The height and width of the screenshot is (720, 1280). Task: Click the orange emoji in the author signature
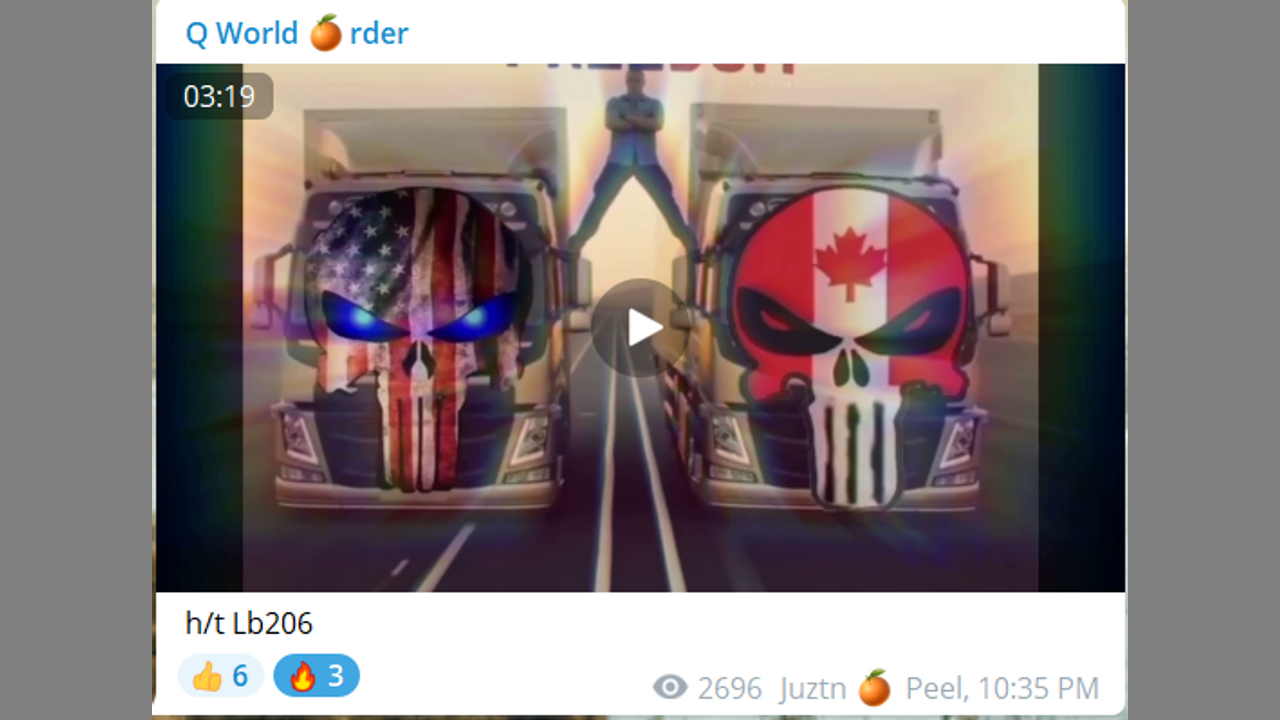tap(874, 688)
